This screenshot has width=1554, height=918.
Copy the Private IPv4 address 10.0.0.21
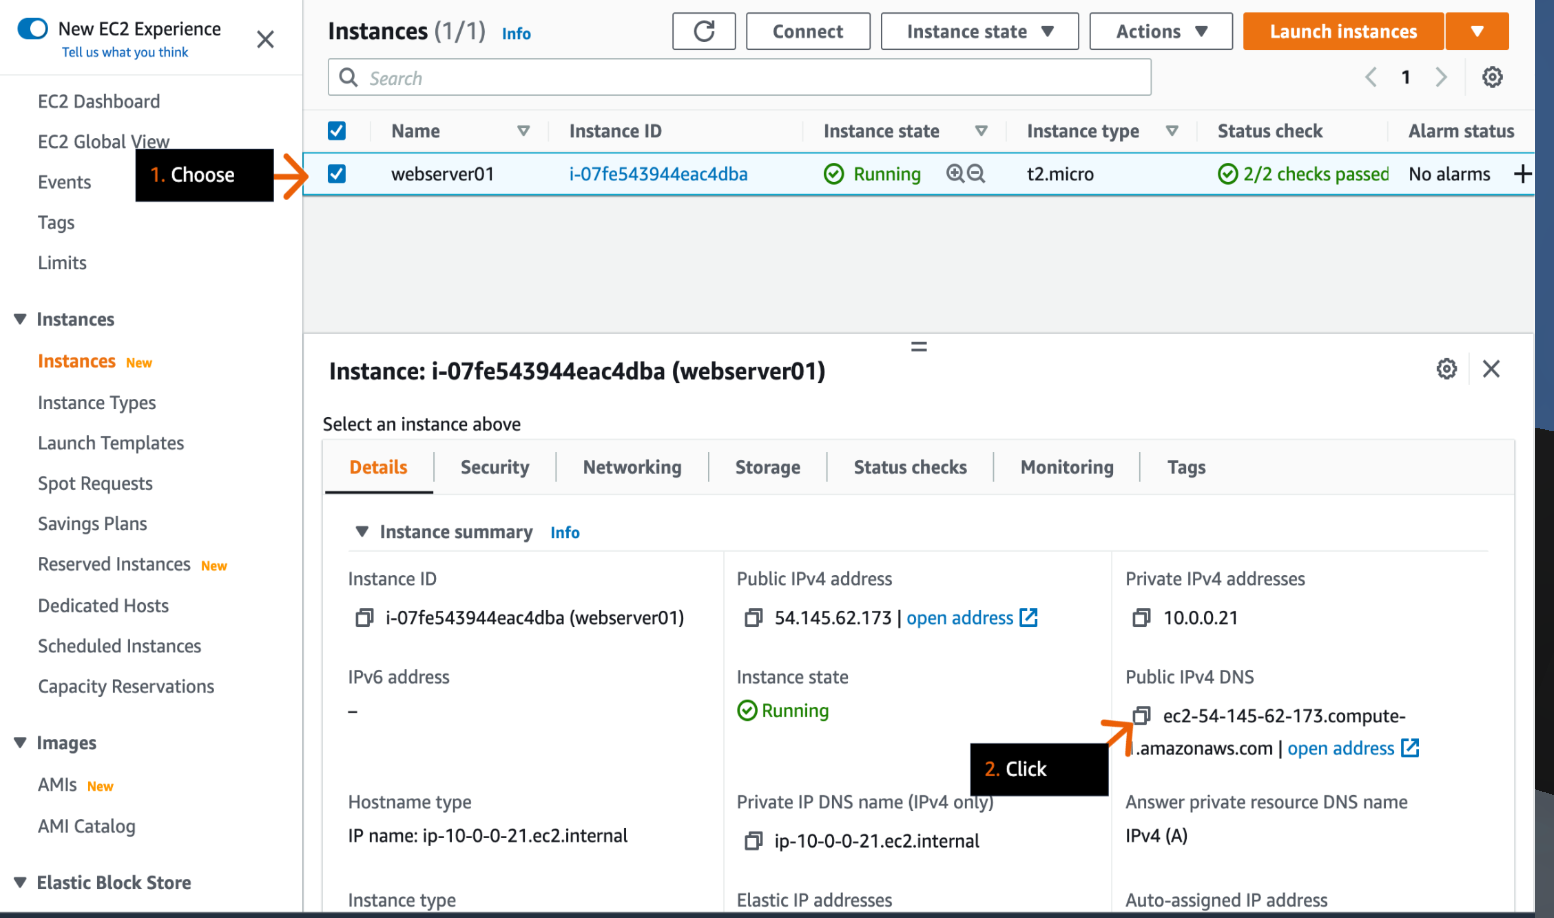pos(1141,618)
